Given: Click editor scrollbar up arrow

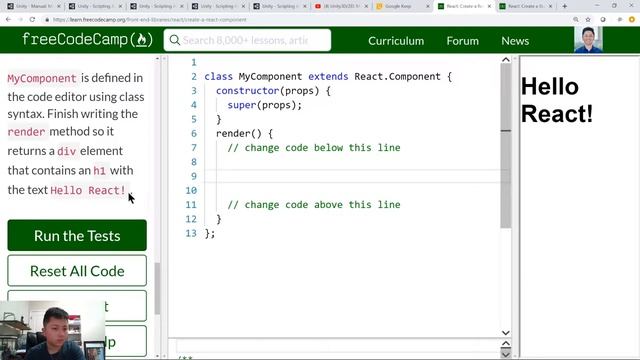Looking at the screenshot, I should click(x=506, y=60).
